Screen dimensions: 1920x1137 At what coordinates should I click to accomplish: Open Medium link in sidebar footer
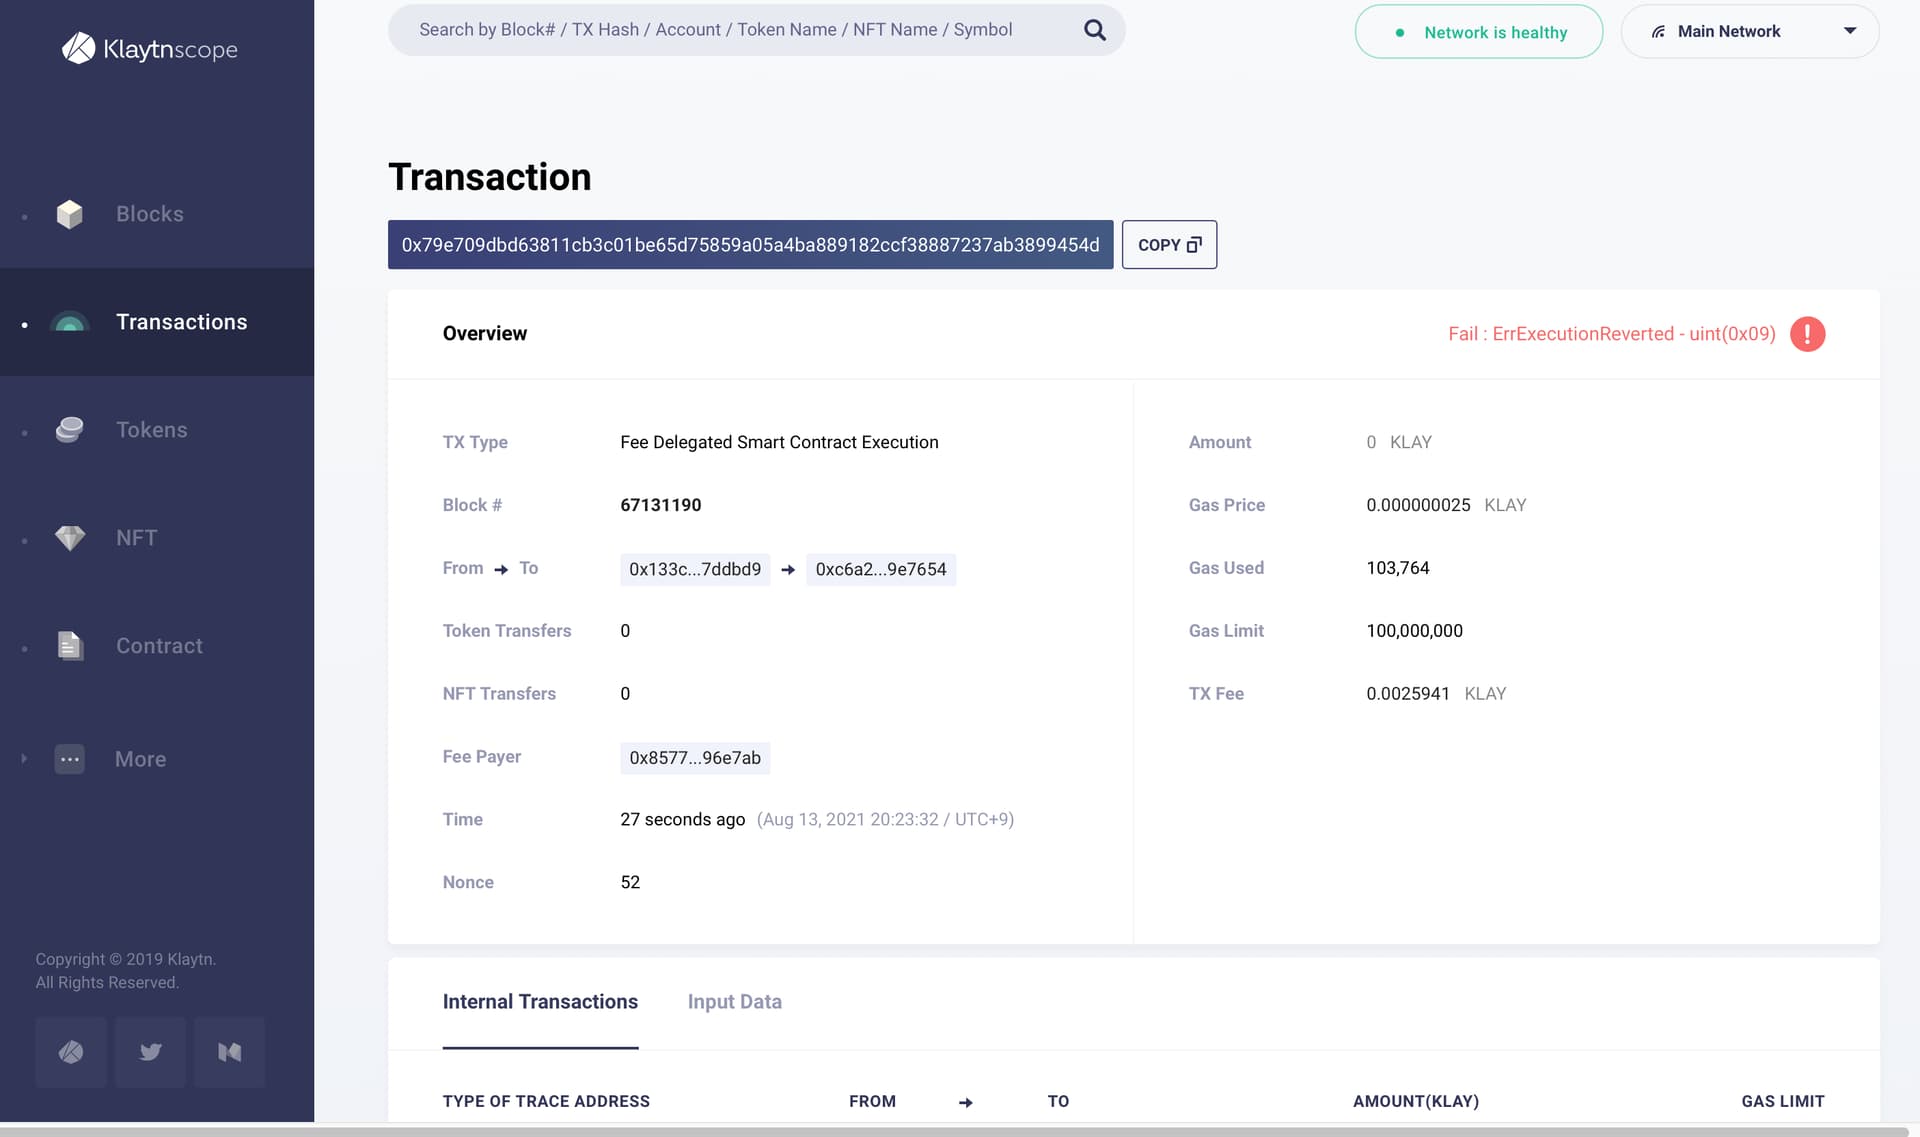pos(230,1052)
